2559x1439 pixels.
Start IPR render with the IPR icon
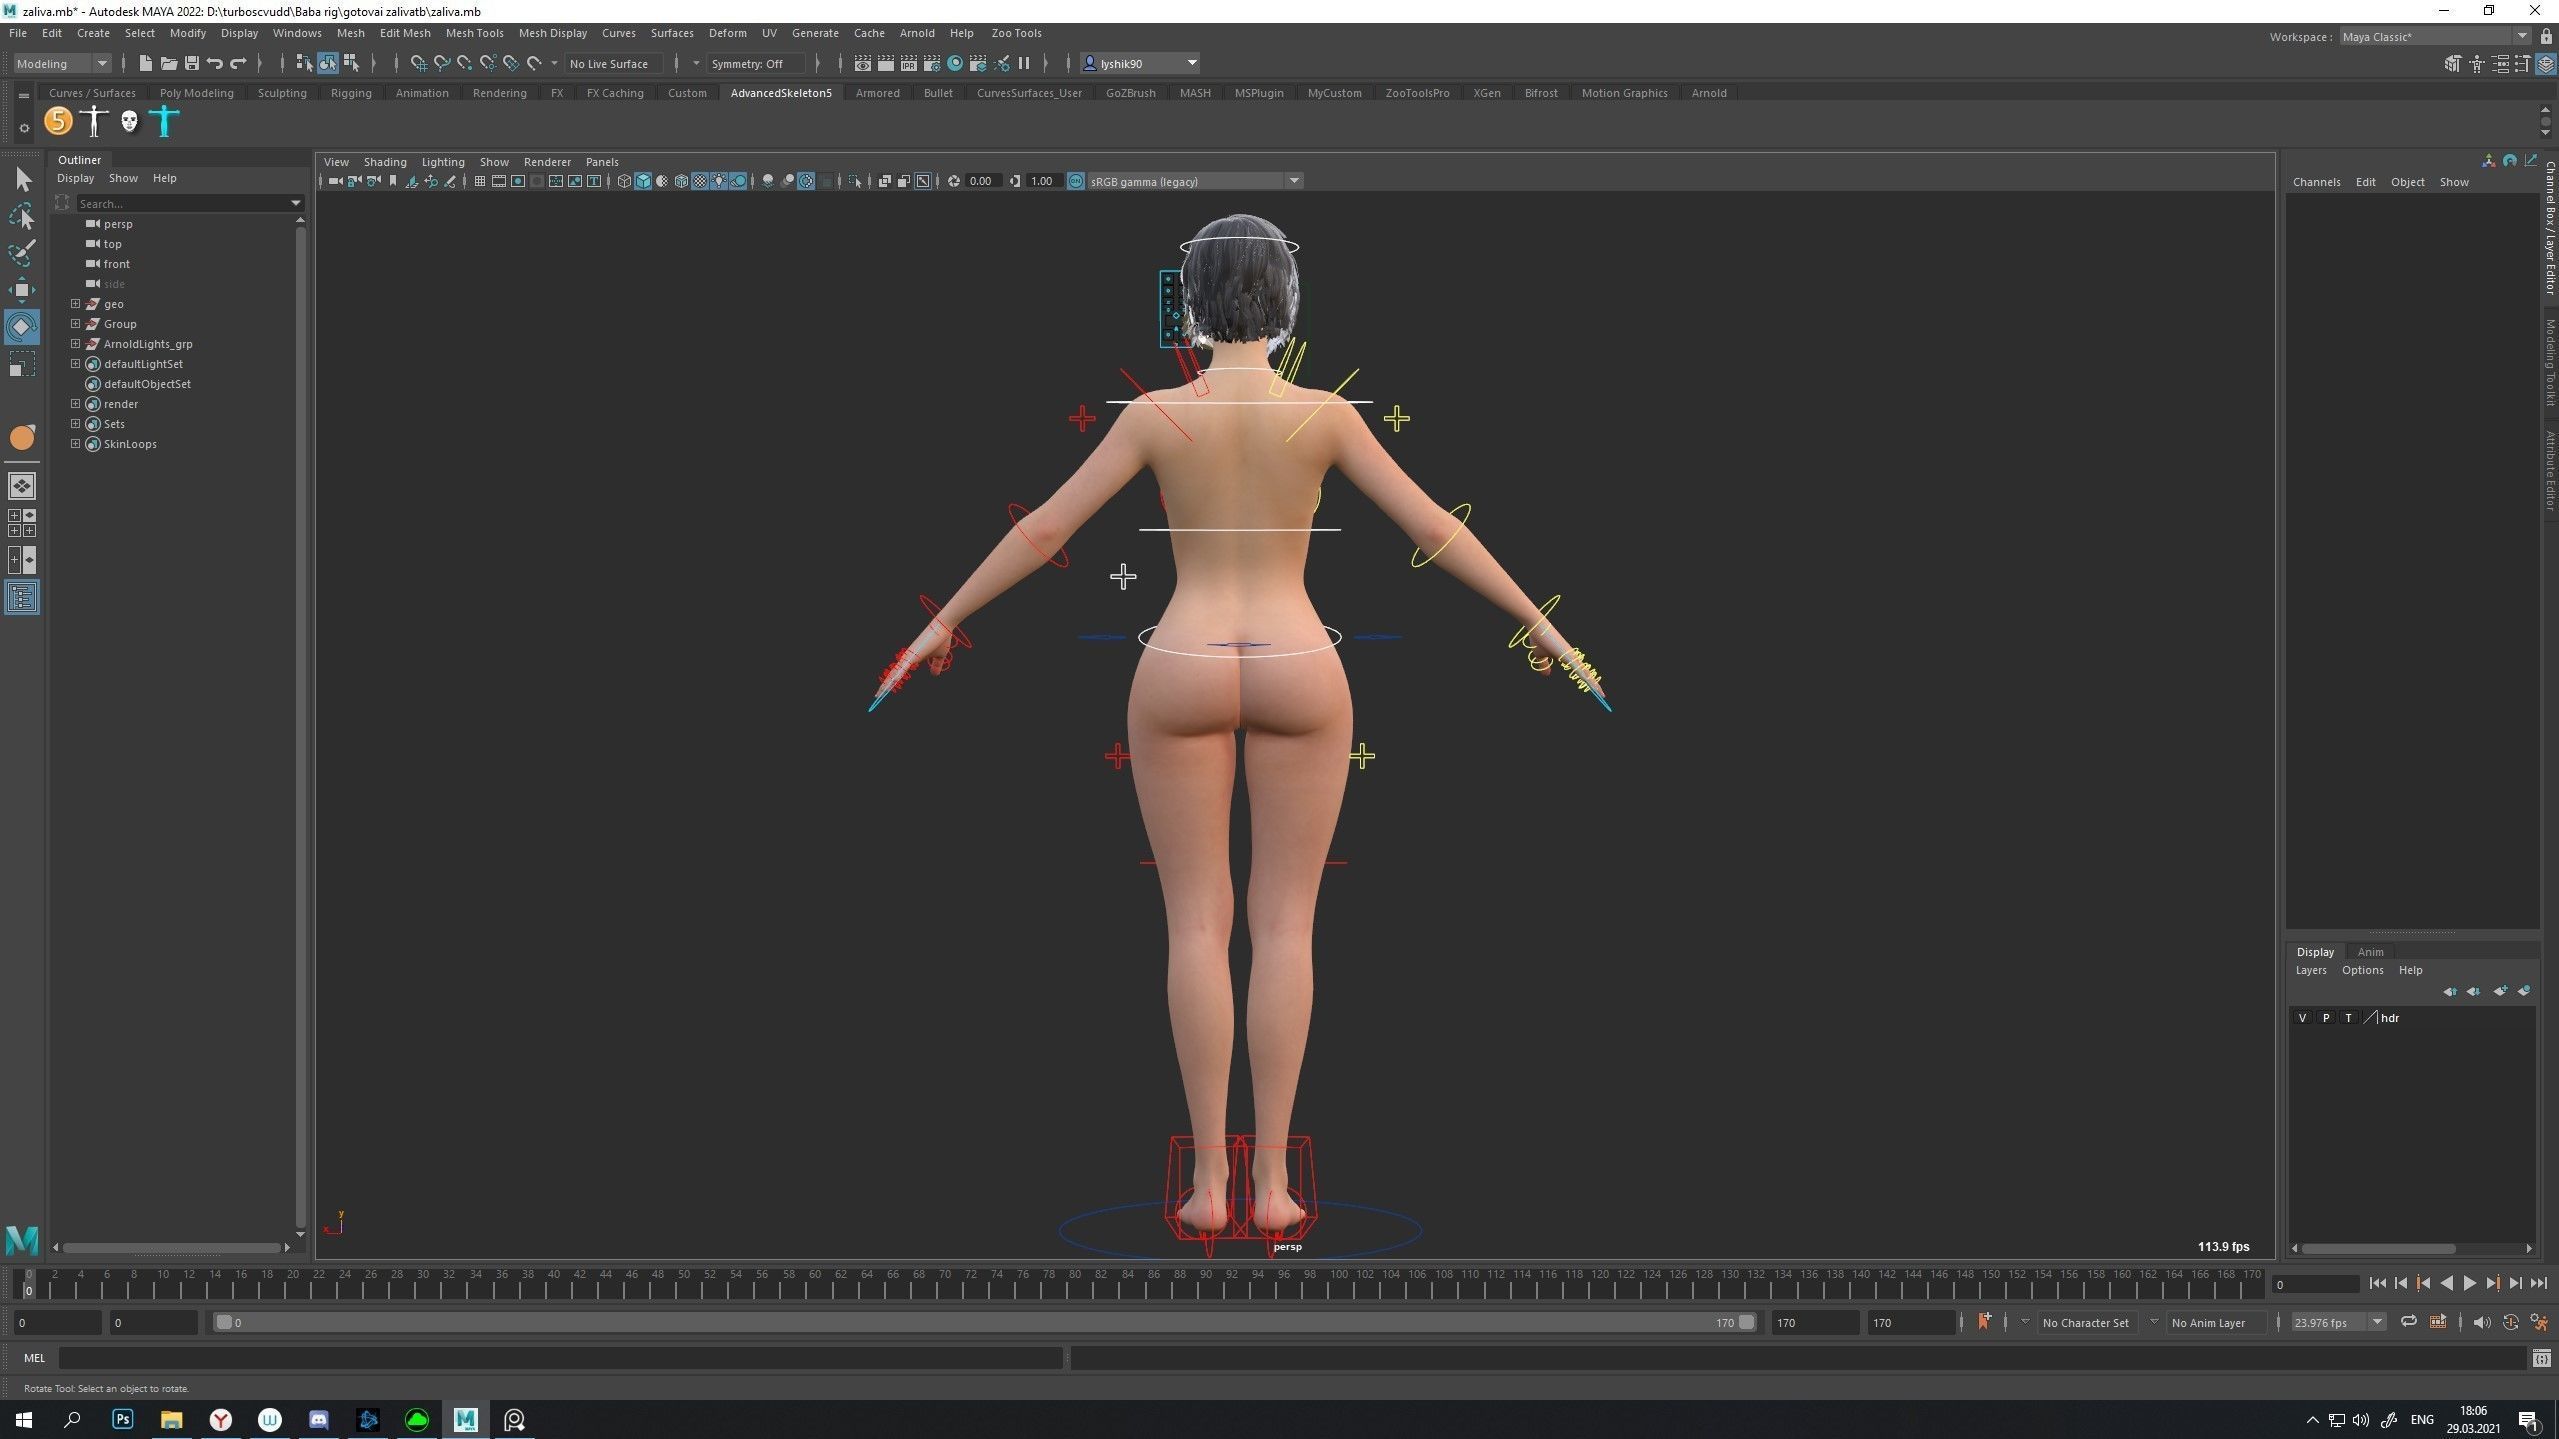point(908,63)
